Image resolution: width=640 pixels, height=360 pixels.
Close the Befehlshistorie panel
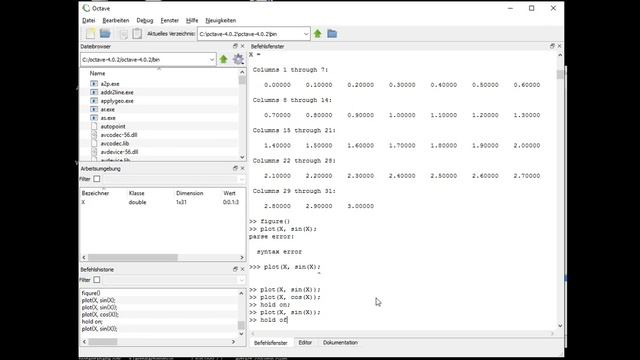coord(242,269)
